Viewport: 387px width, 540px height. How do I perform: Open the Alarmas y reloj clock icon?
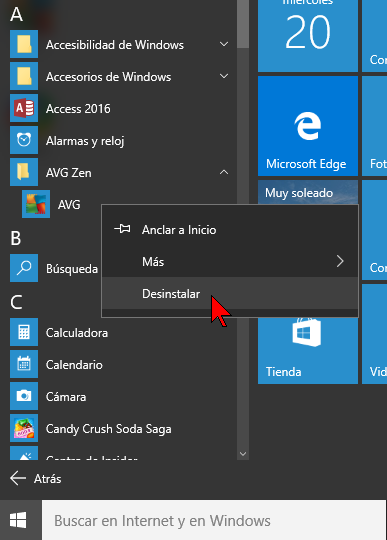(x=24, y=140)
